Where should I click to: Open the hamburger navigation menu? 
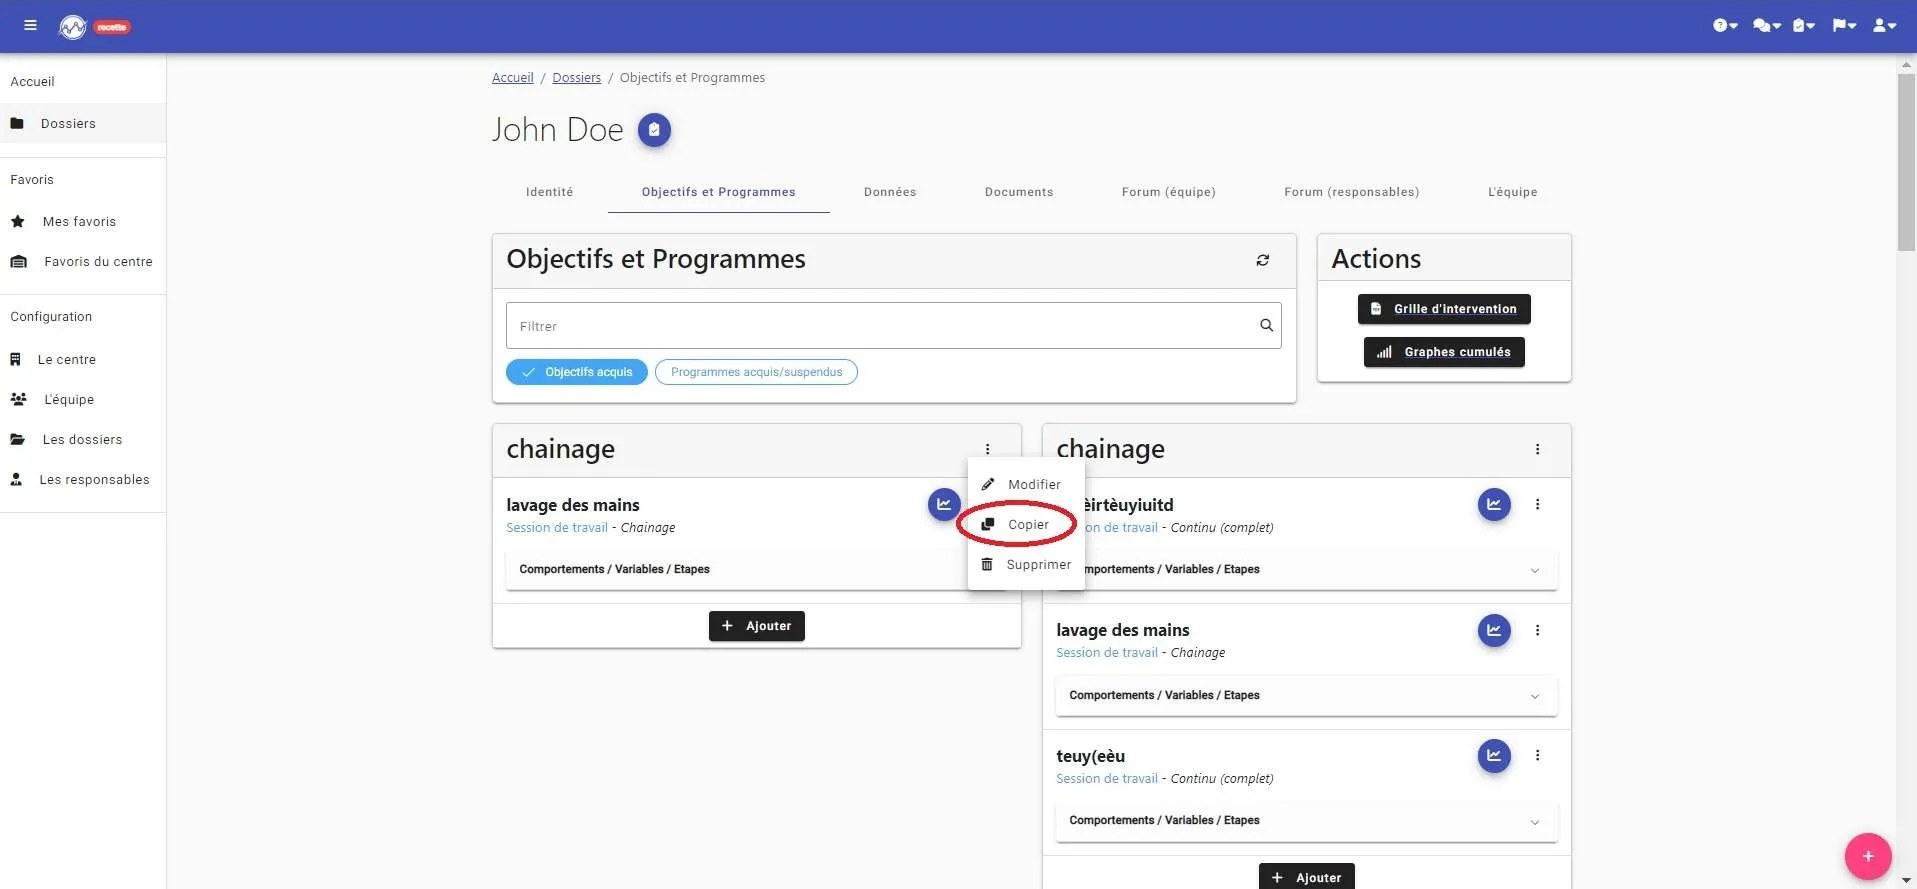click(x=30, y=26)
